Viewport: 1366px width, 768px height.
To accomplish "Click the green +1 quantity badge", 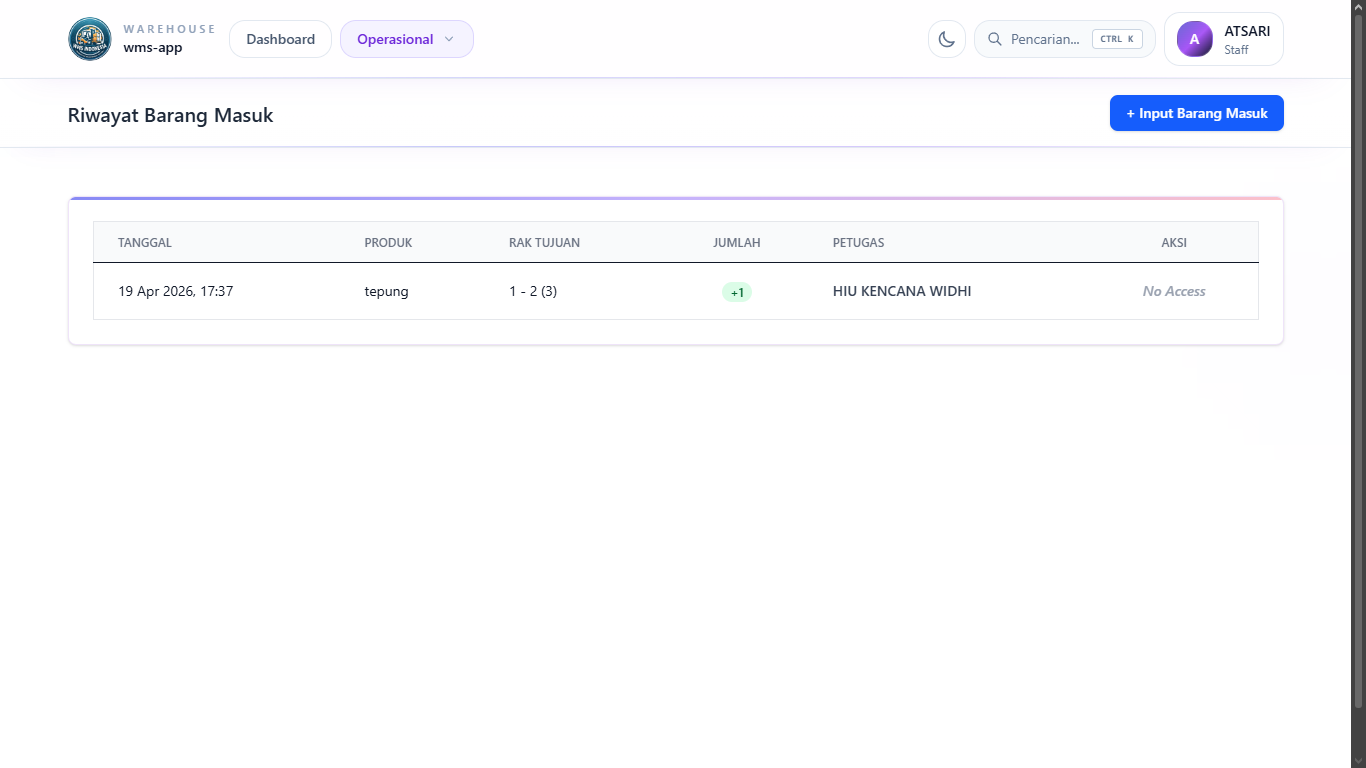I will point(737,292).
